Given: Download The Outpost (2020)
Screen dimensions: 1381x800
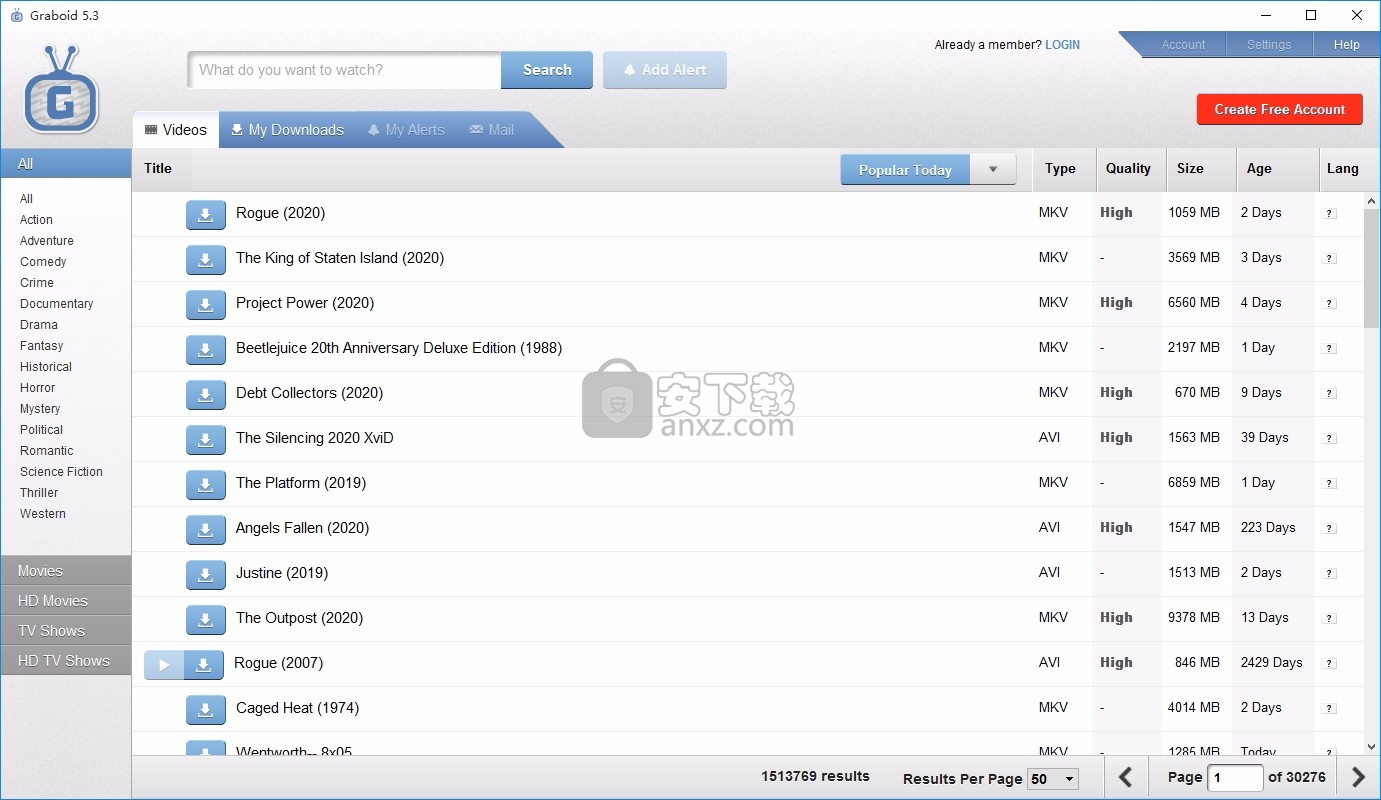Looking at the screenshot, I should click(x=206, y=619).
